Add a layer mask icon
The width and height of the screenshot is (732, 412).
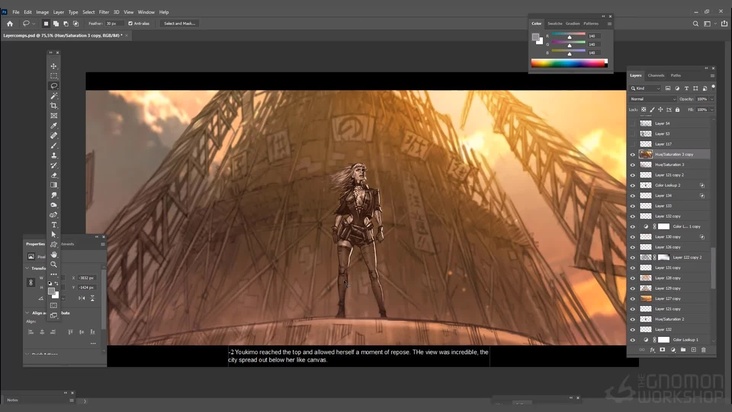(x=662, y=349)
